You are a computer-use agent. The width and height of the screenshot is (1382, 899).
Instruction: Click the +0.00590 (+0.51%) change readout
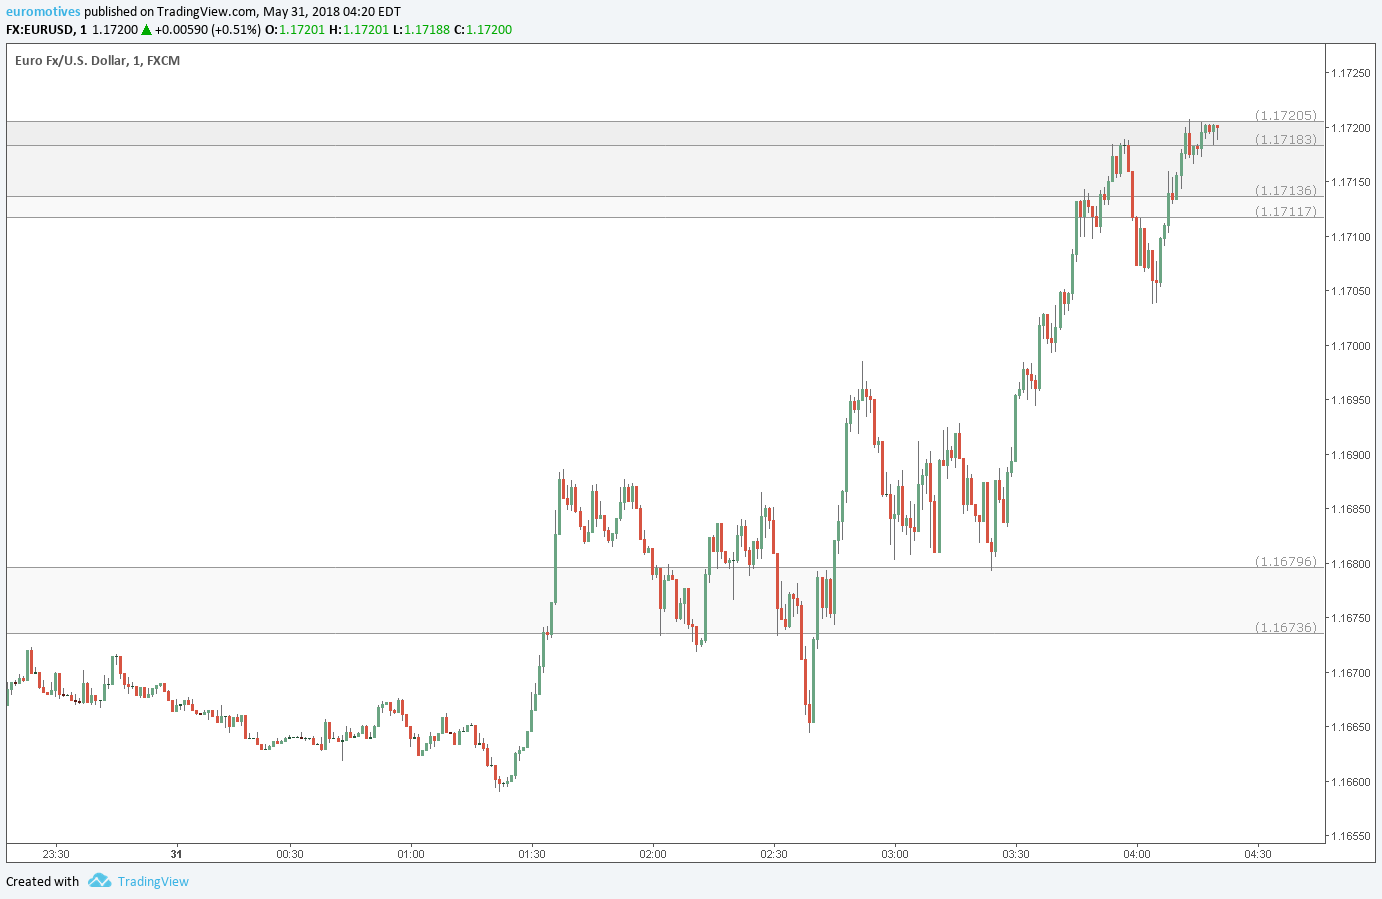click(208, 30)
